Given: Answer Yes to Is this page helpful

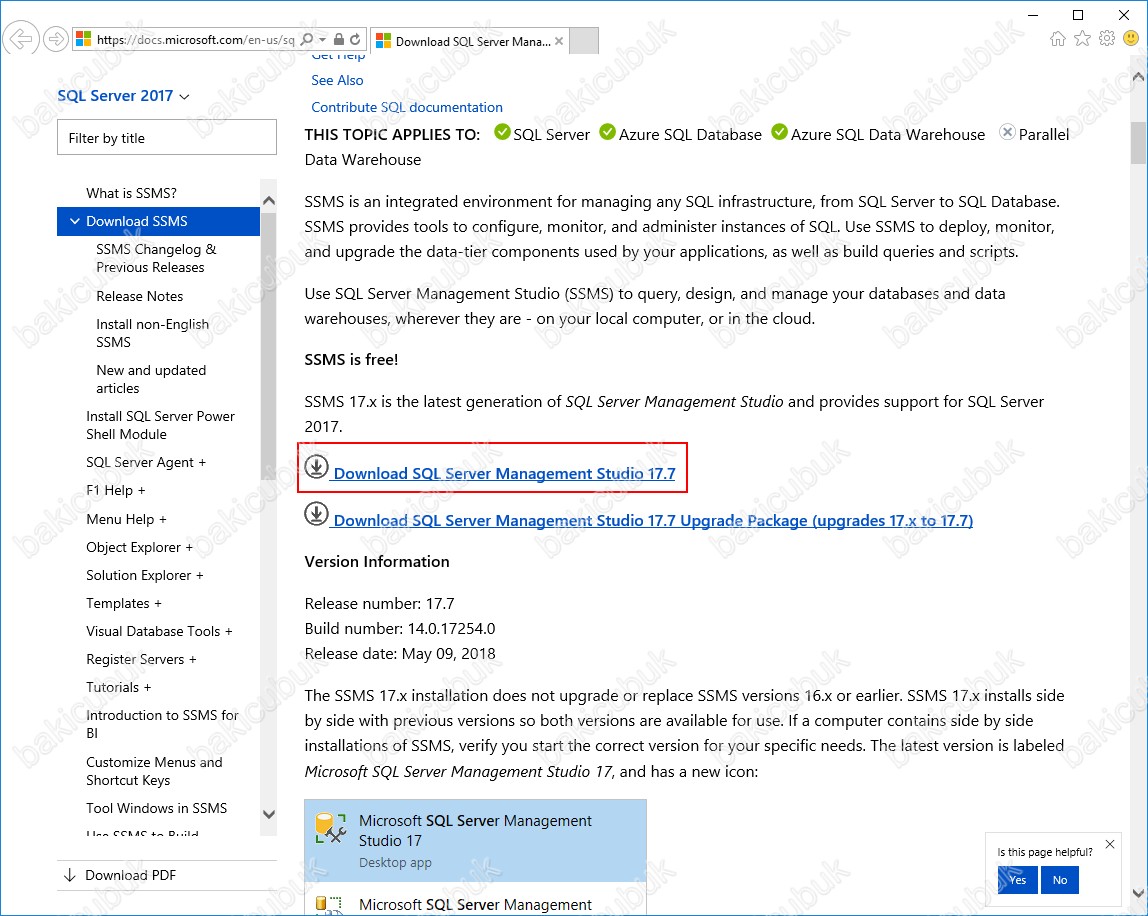Looking at the screenshot, I should [1017, 880].
